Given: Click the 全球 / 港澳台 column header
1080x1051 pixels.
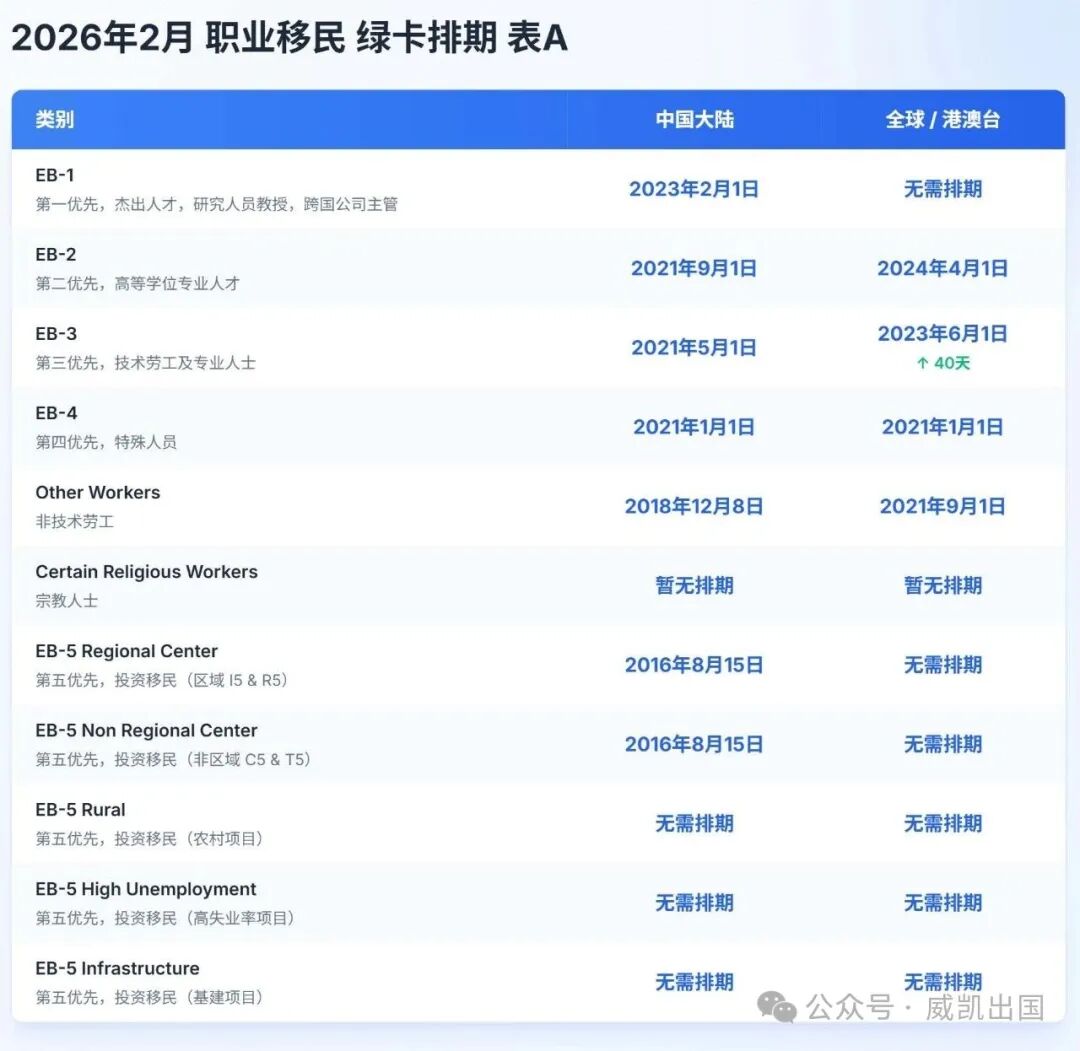Looking at the screenshot, I should [942, 120].
